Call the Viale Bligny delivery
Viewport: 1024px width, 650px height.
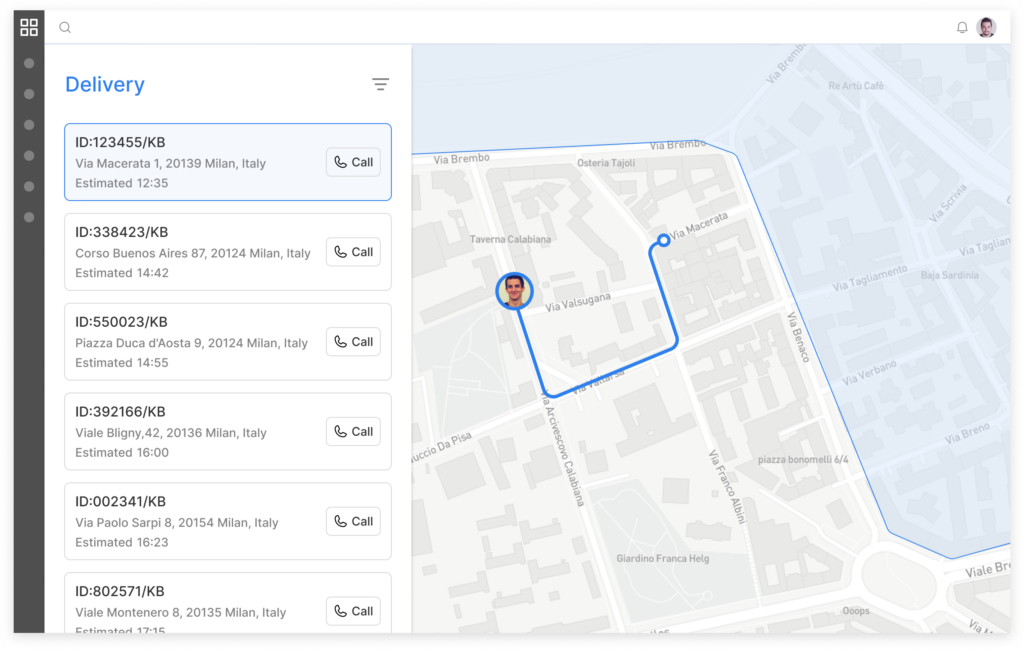353,431
